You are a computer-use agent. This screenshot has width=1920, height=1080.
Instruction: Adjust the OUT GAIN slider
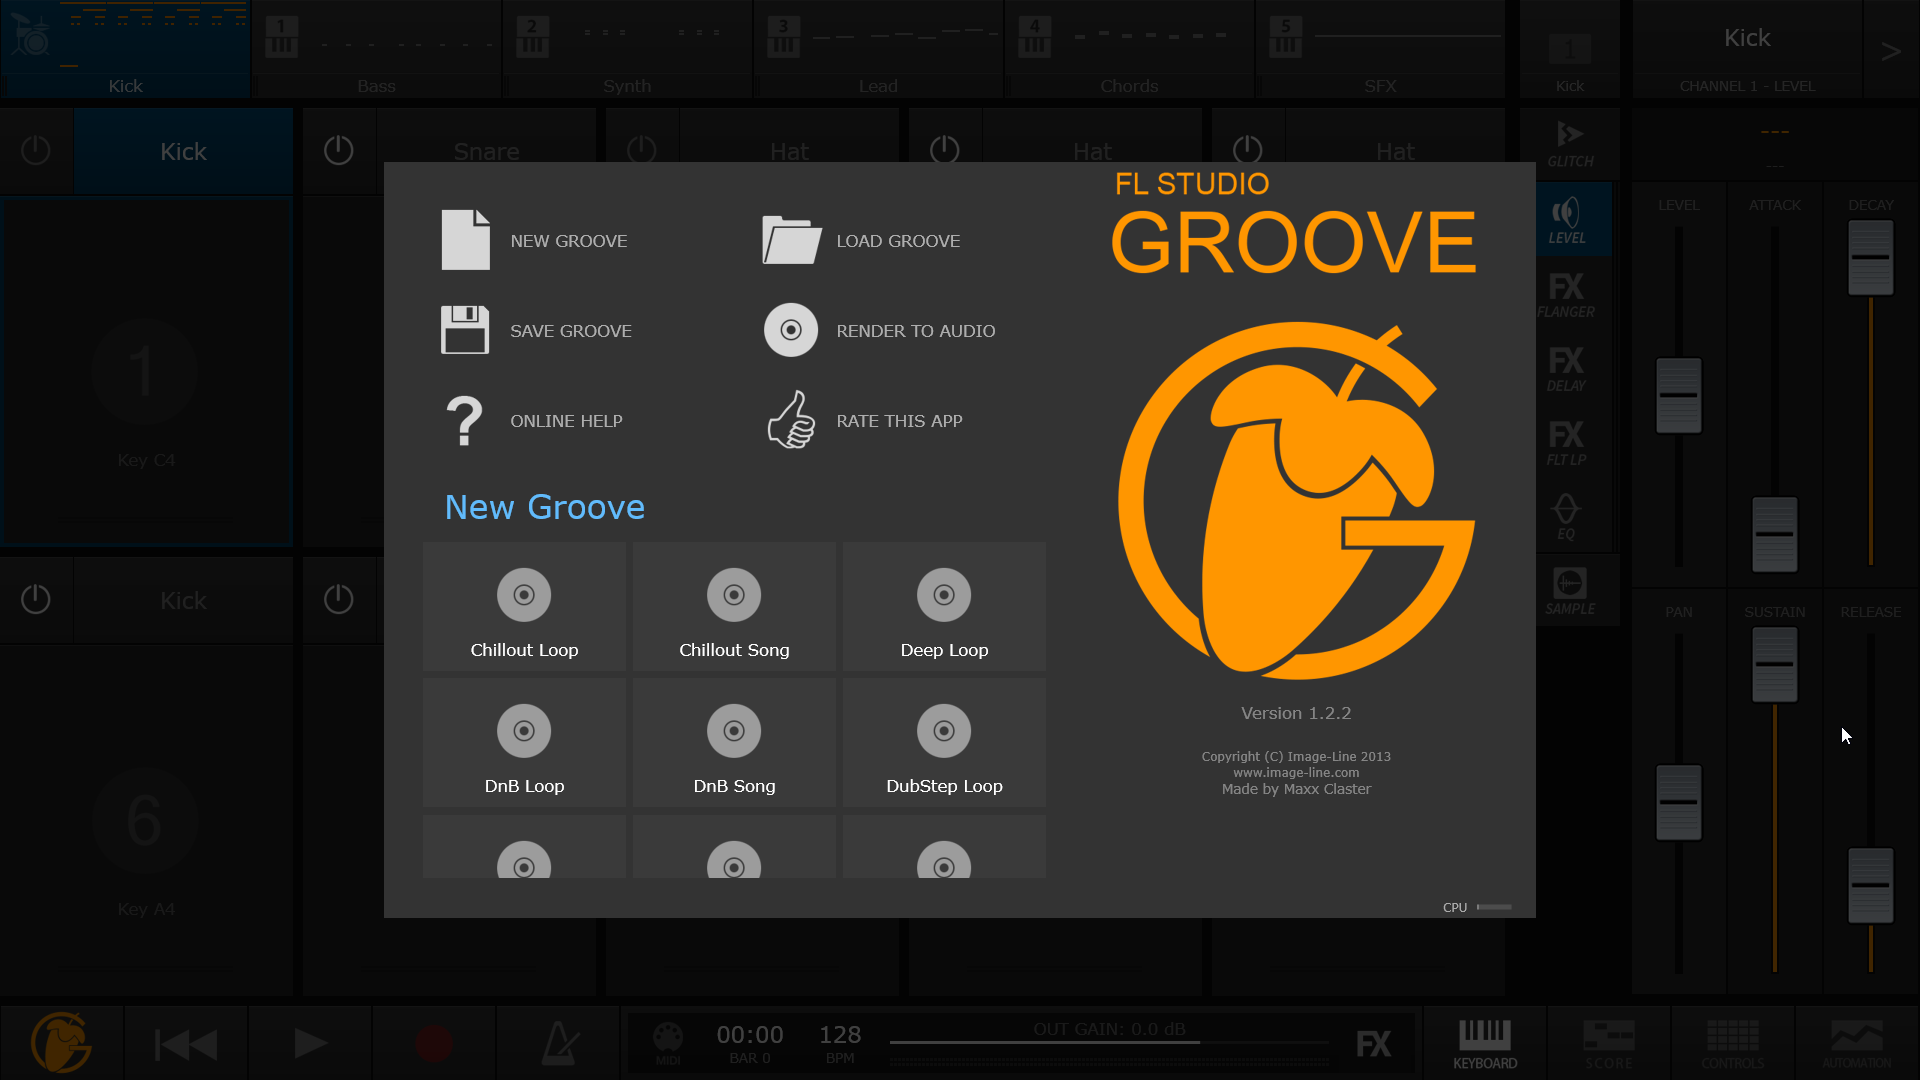[1109, 1042]
